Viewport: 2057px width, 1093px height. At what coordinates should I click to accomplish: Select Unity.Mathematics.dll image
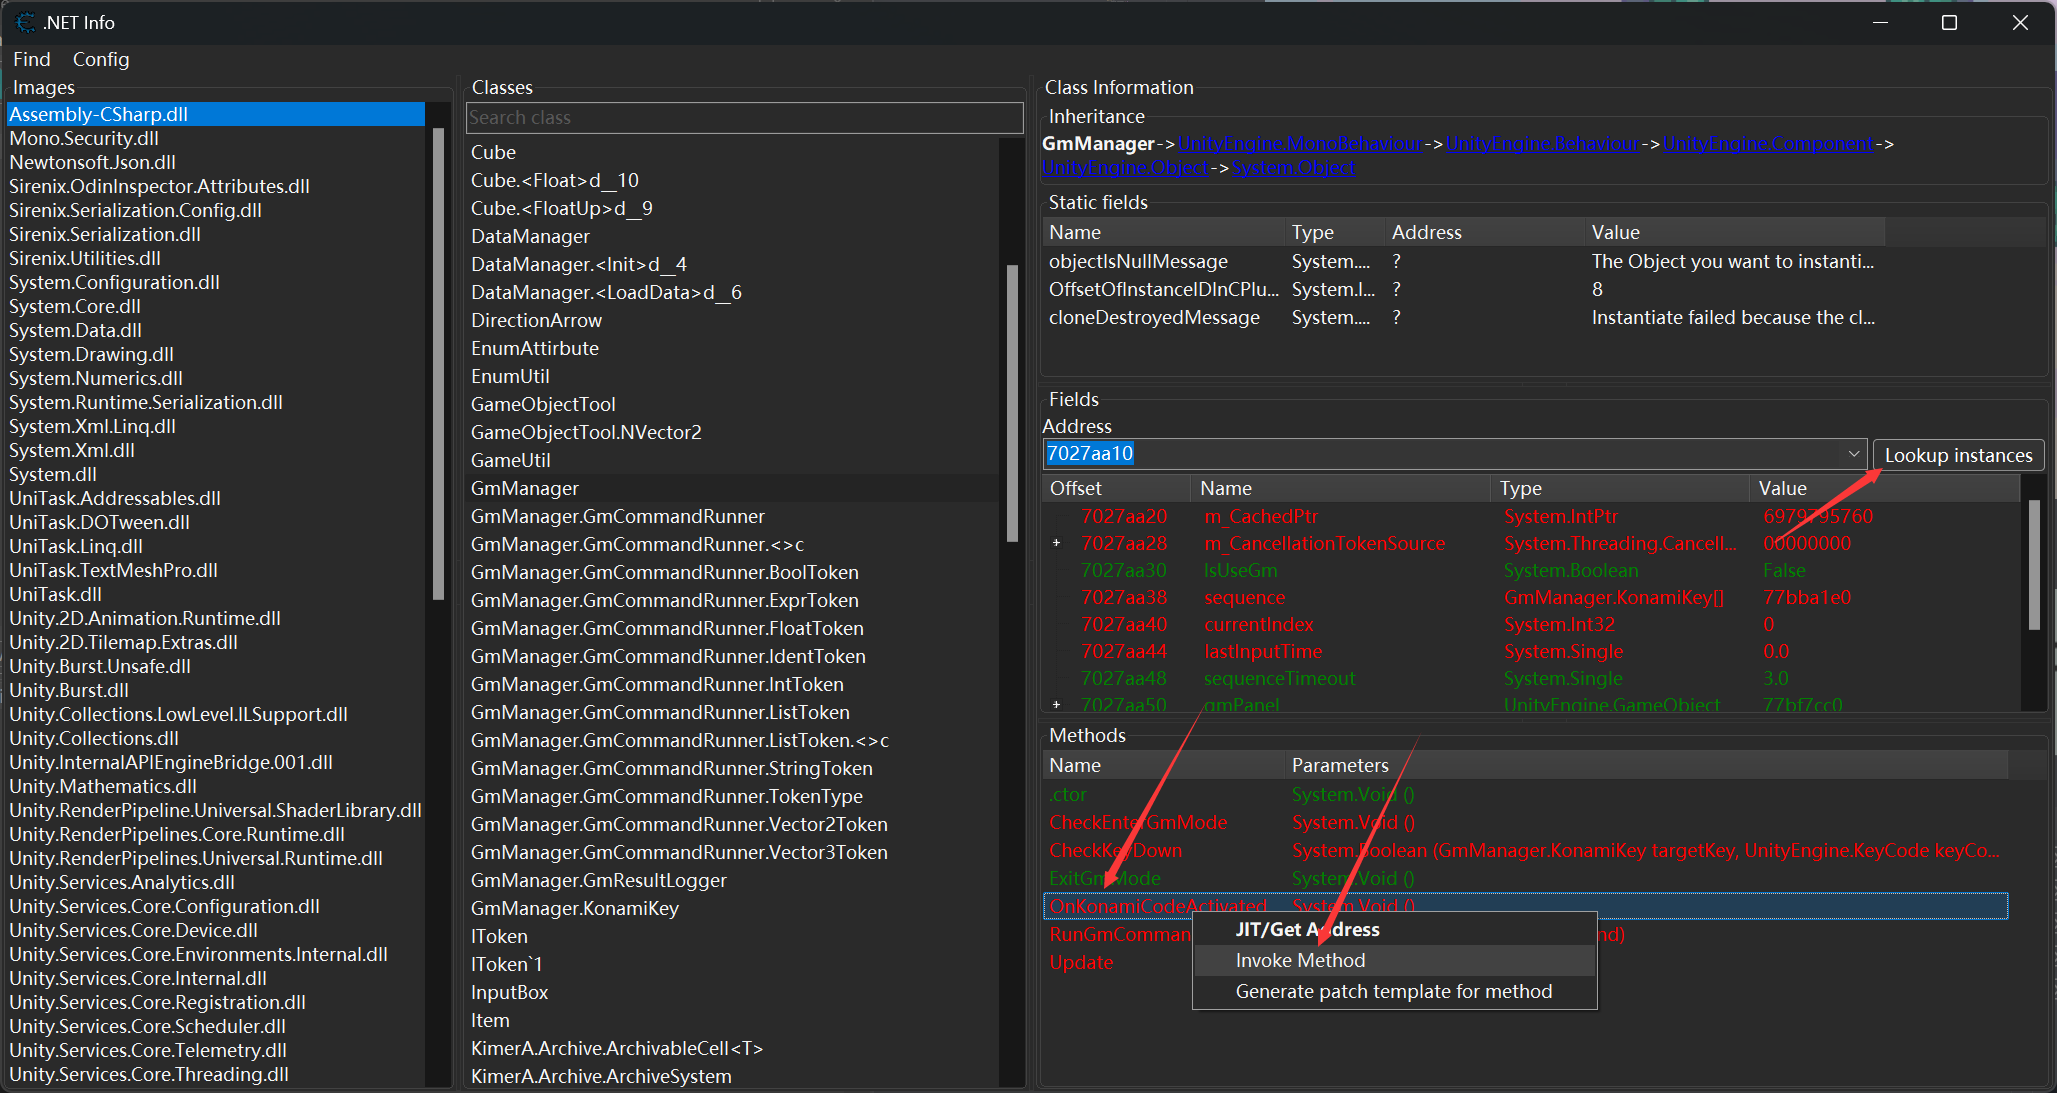pyautogui.click(x=103, y=786)
